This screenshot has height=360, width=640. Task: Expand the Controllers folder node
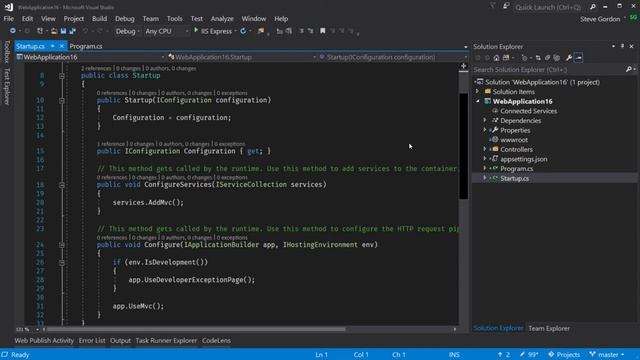485,149
